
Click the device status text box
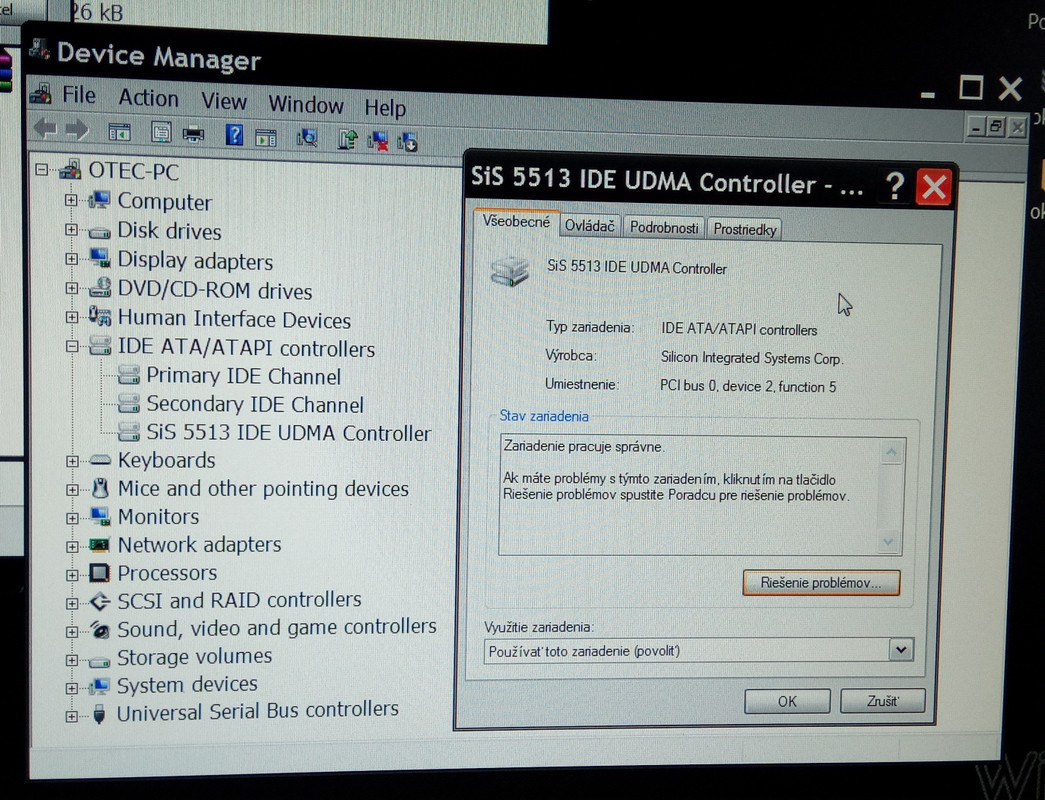click(x=700, y=495)
